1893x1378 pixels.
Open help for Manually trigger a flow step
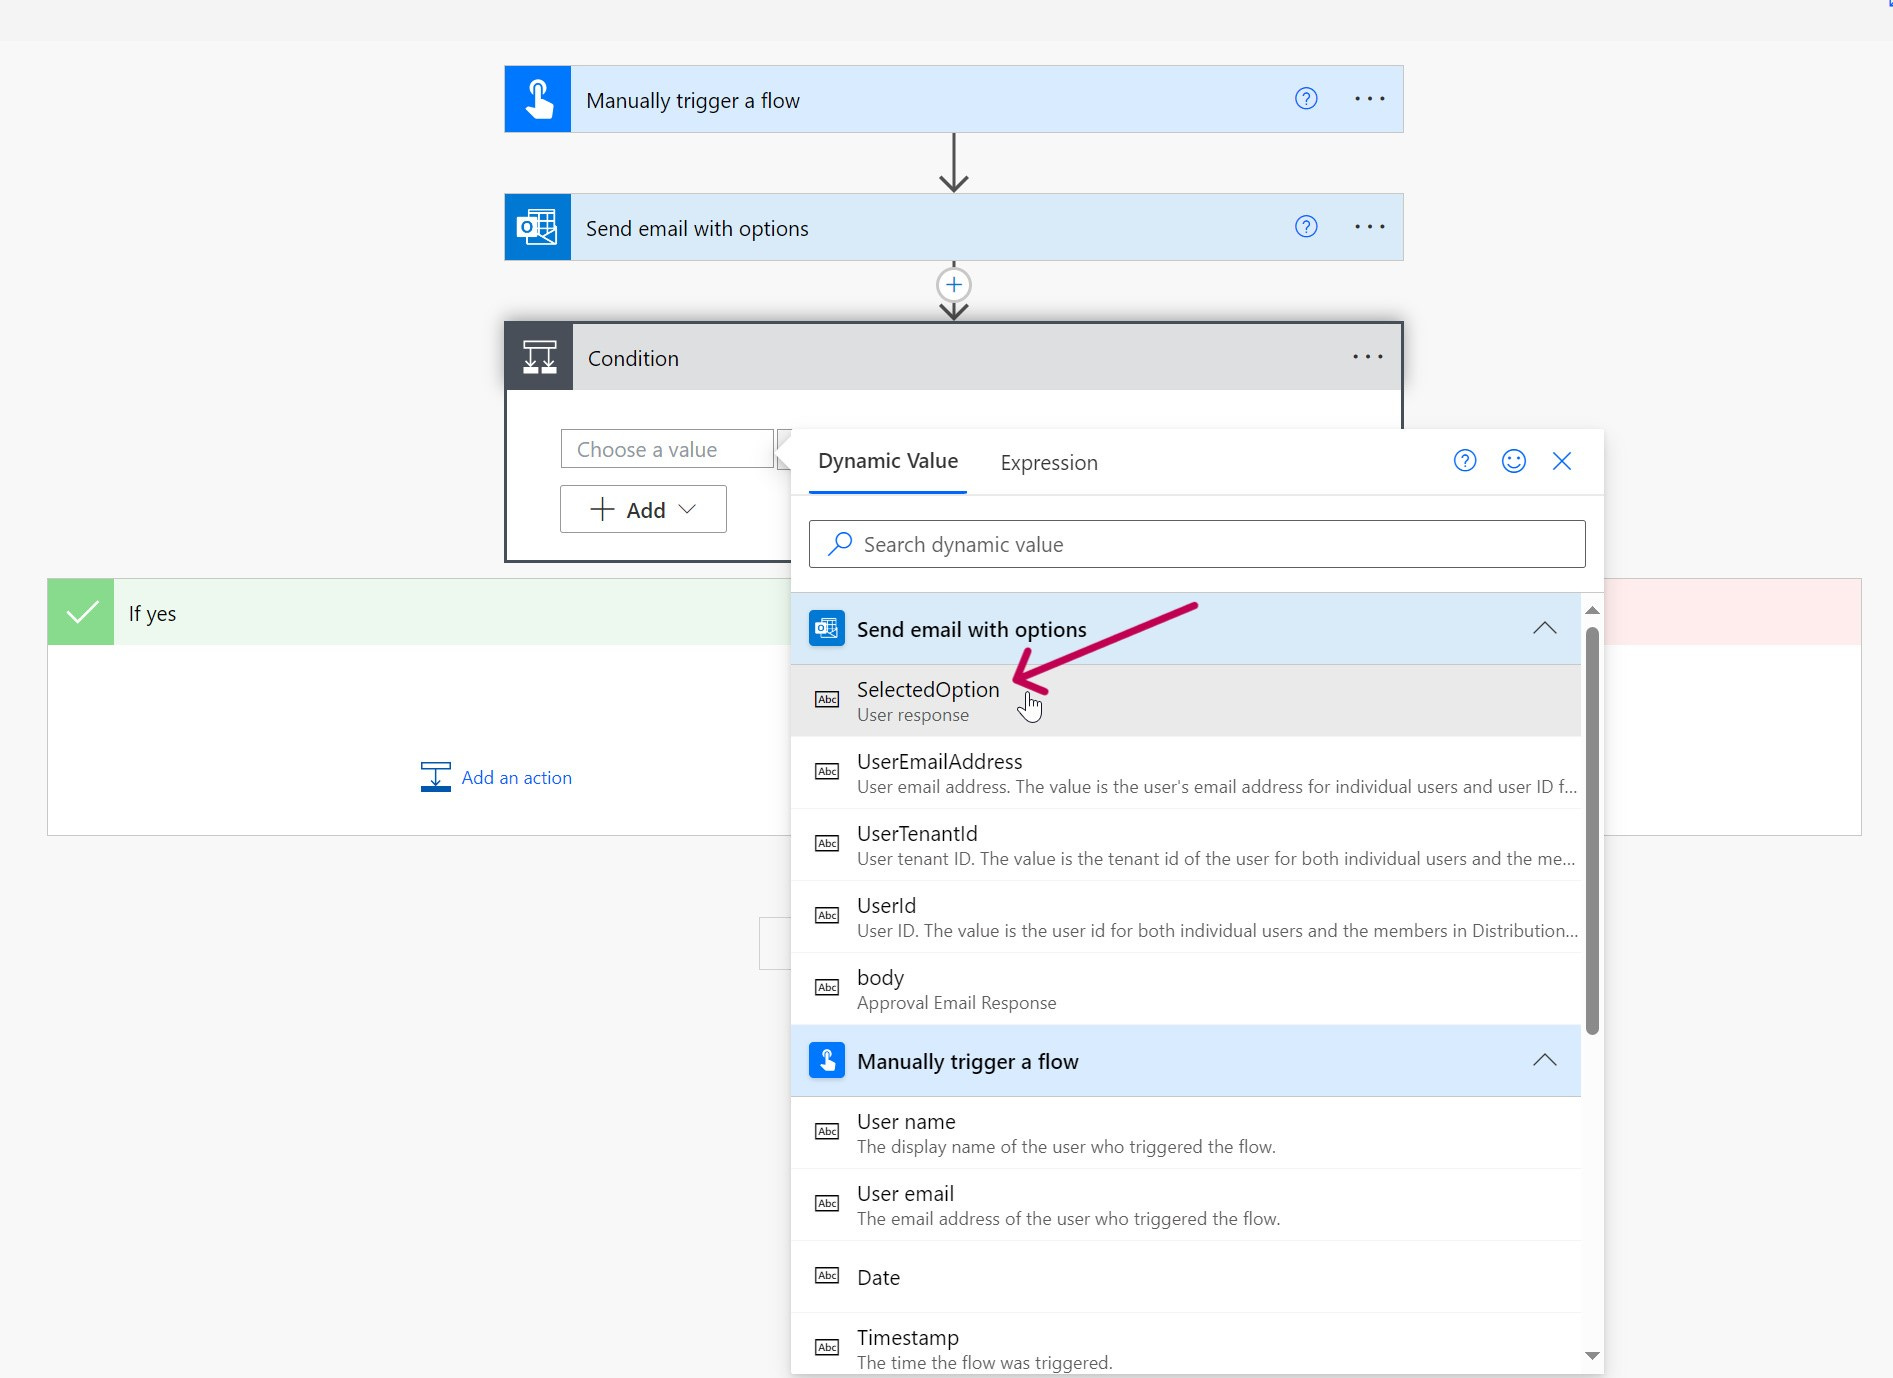1306,98
